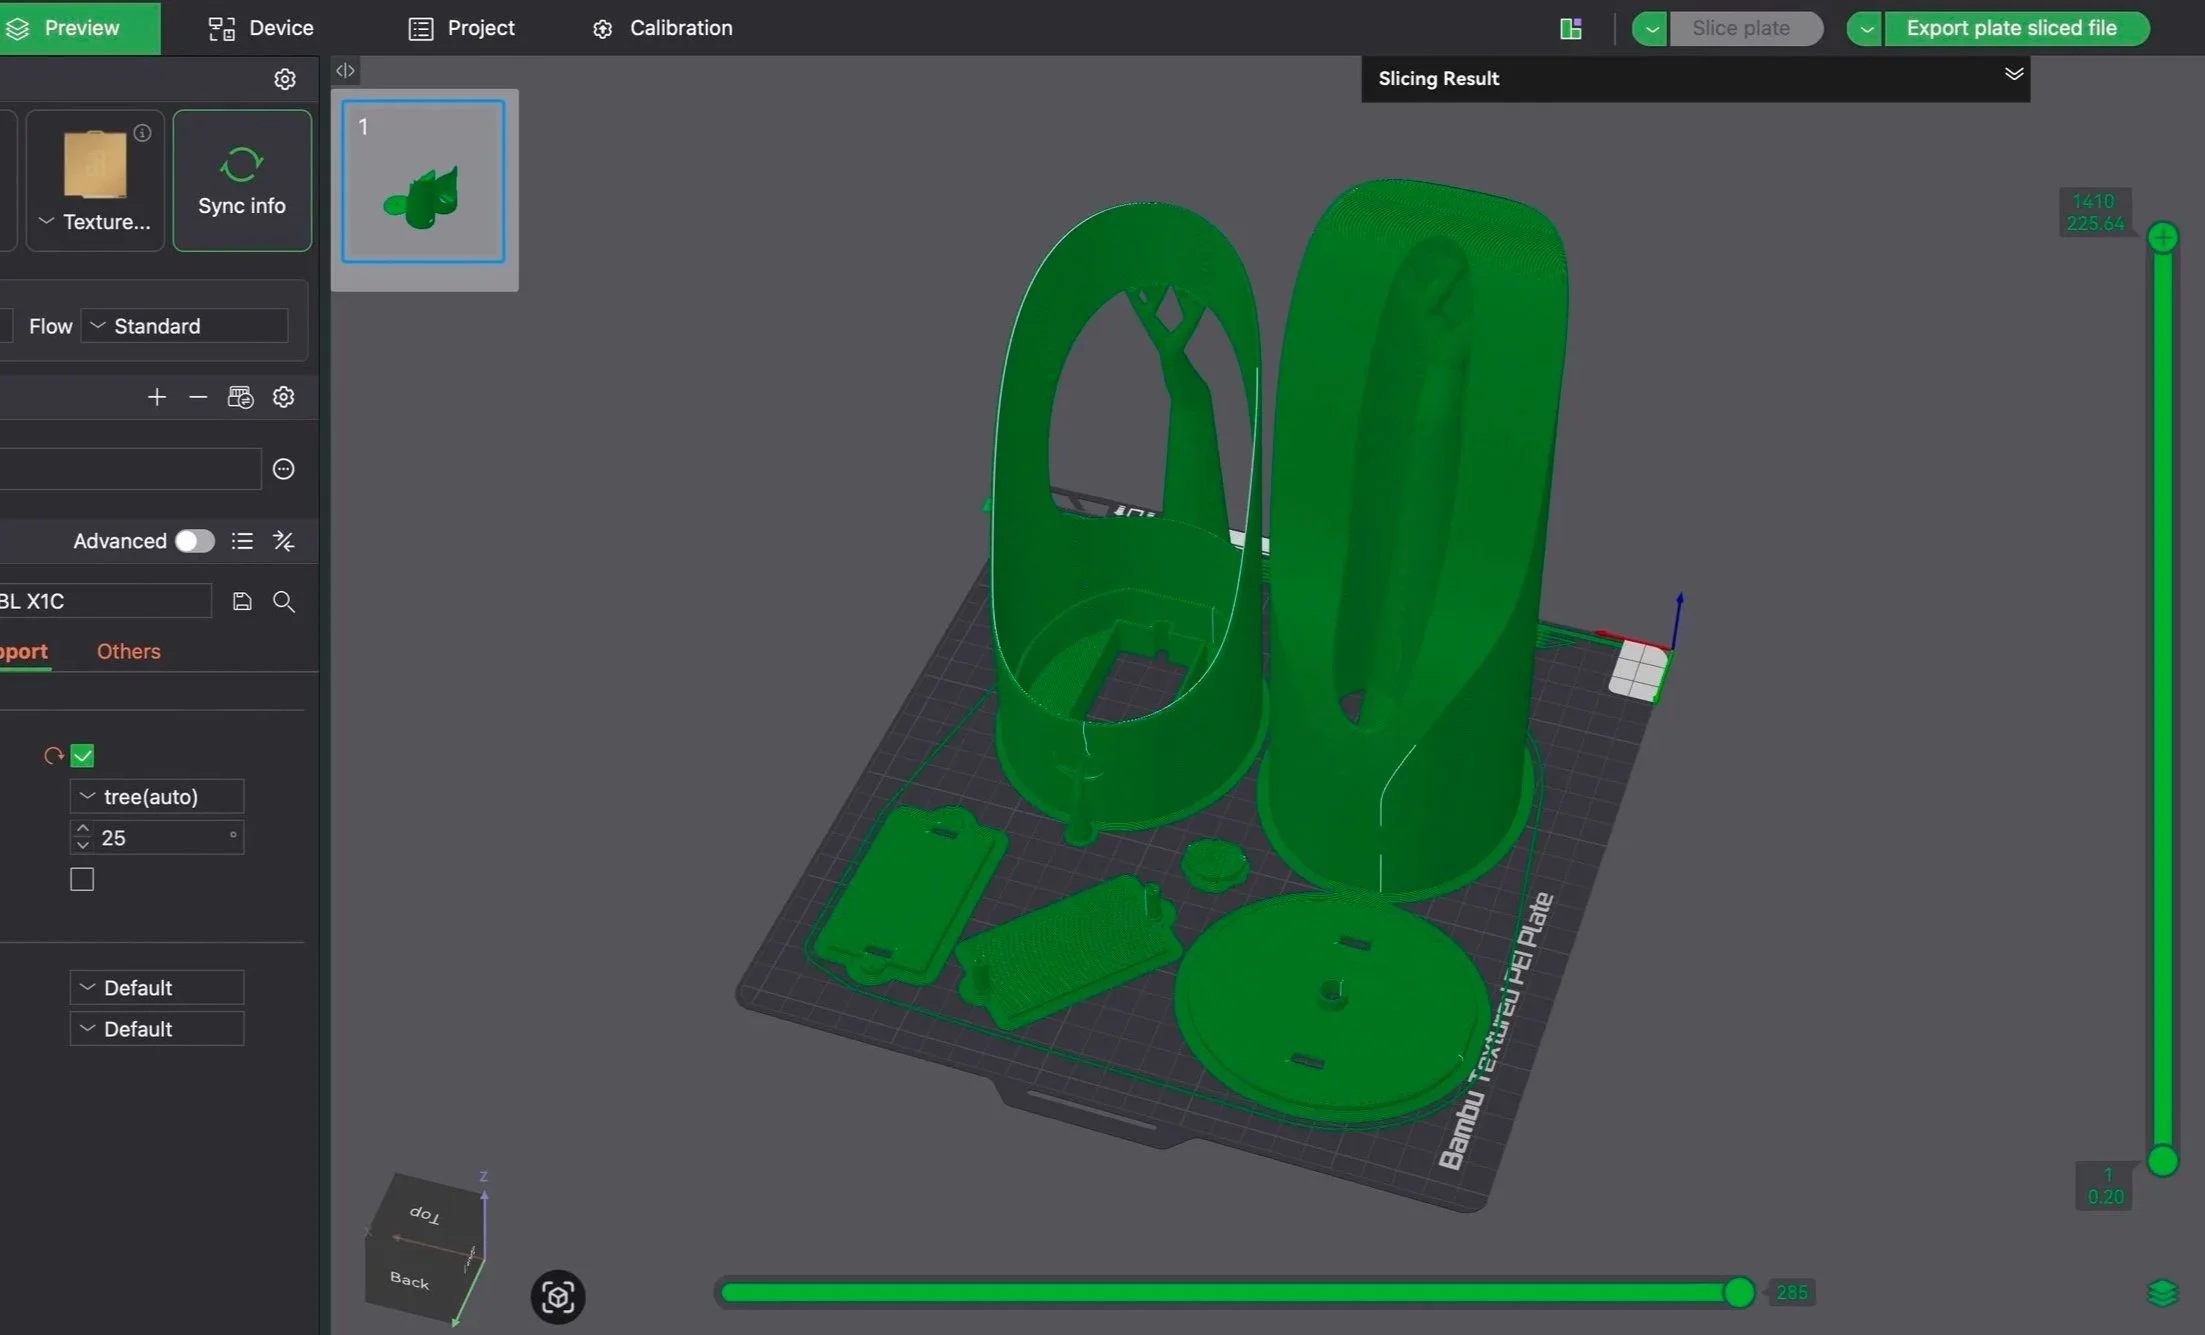Click the compare presets icon

(x=284, y=541)
